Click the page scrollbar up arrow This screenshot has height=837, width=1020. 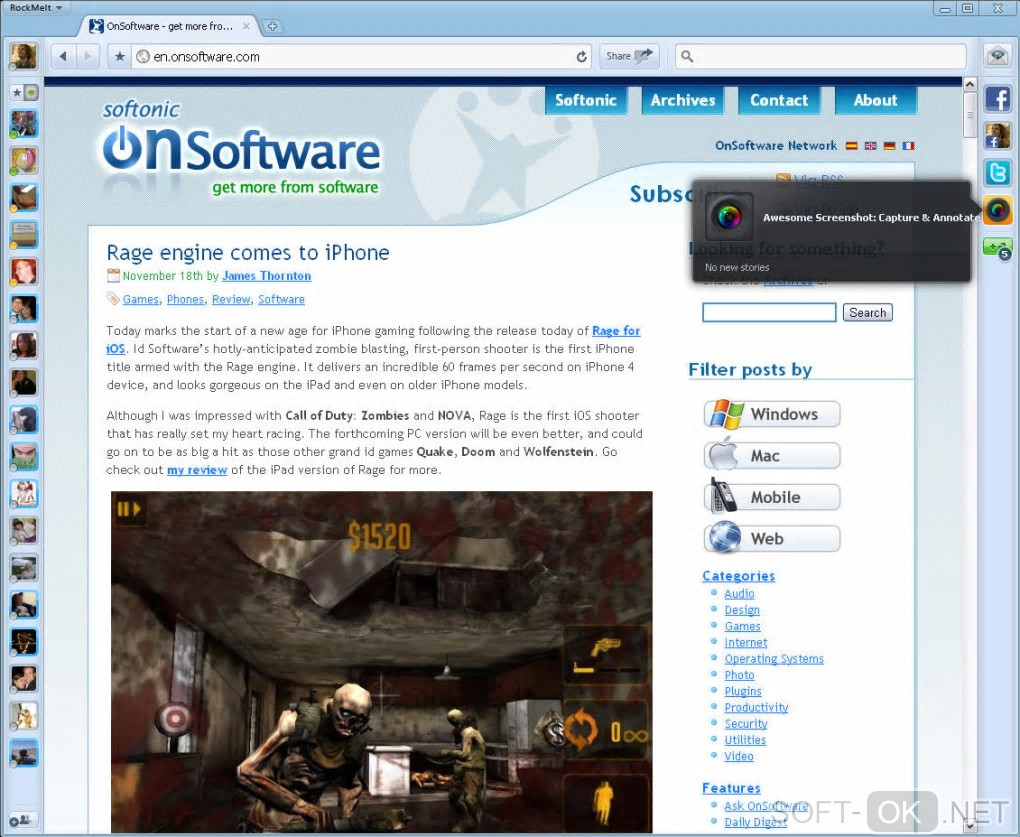pyautogui.click(x=969, y=84)
